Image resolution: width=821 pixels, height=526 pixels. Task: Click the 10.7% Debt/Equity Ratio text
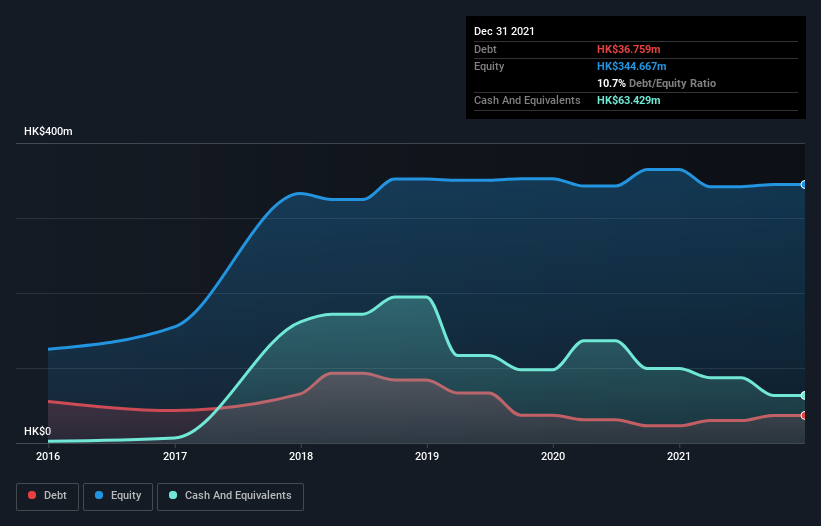[x=657, y=83]
